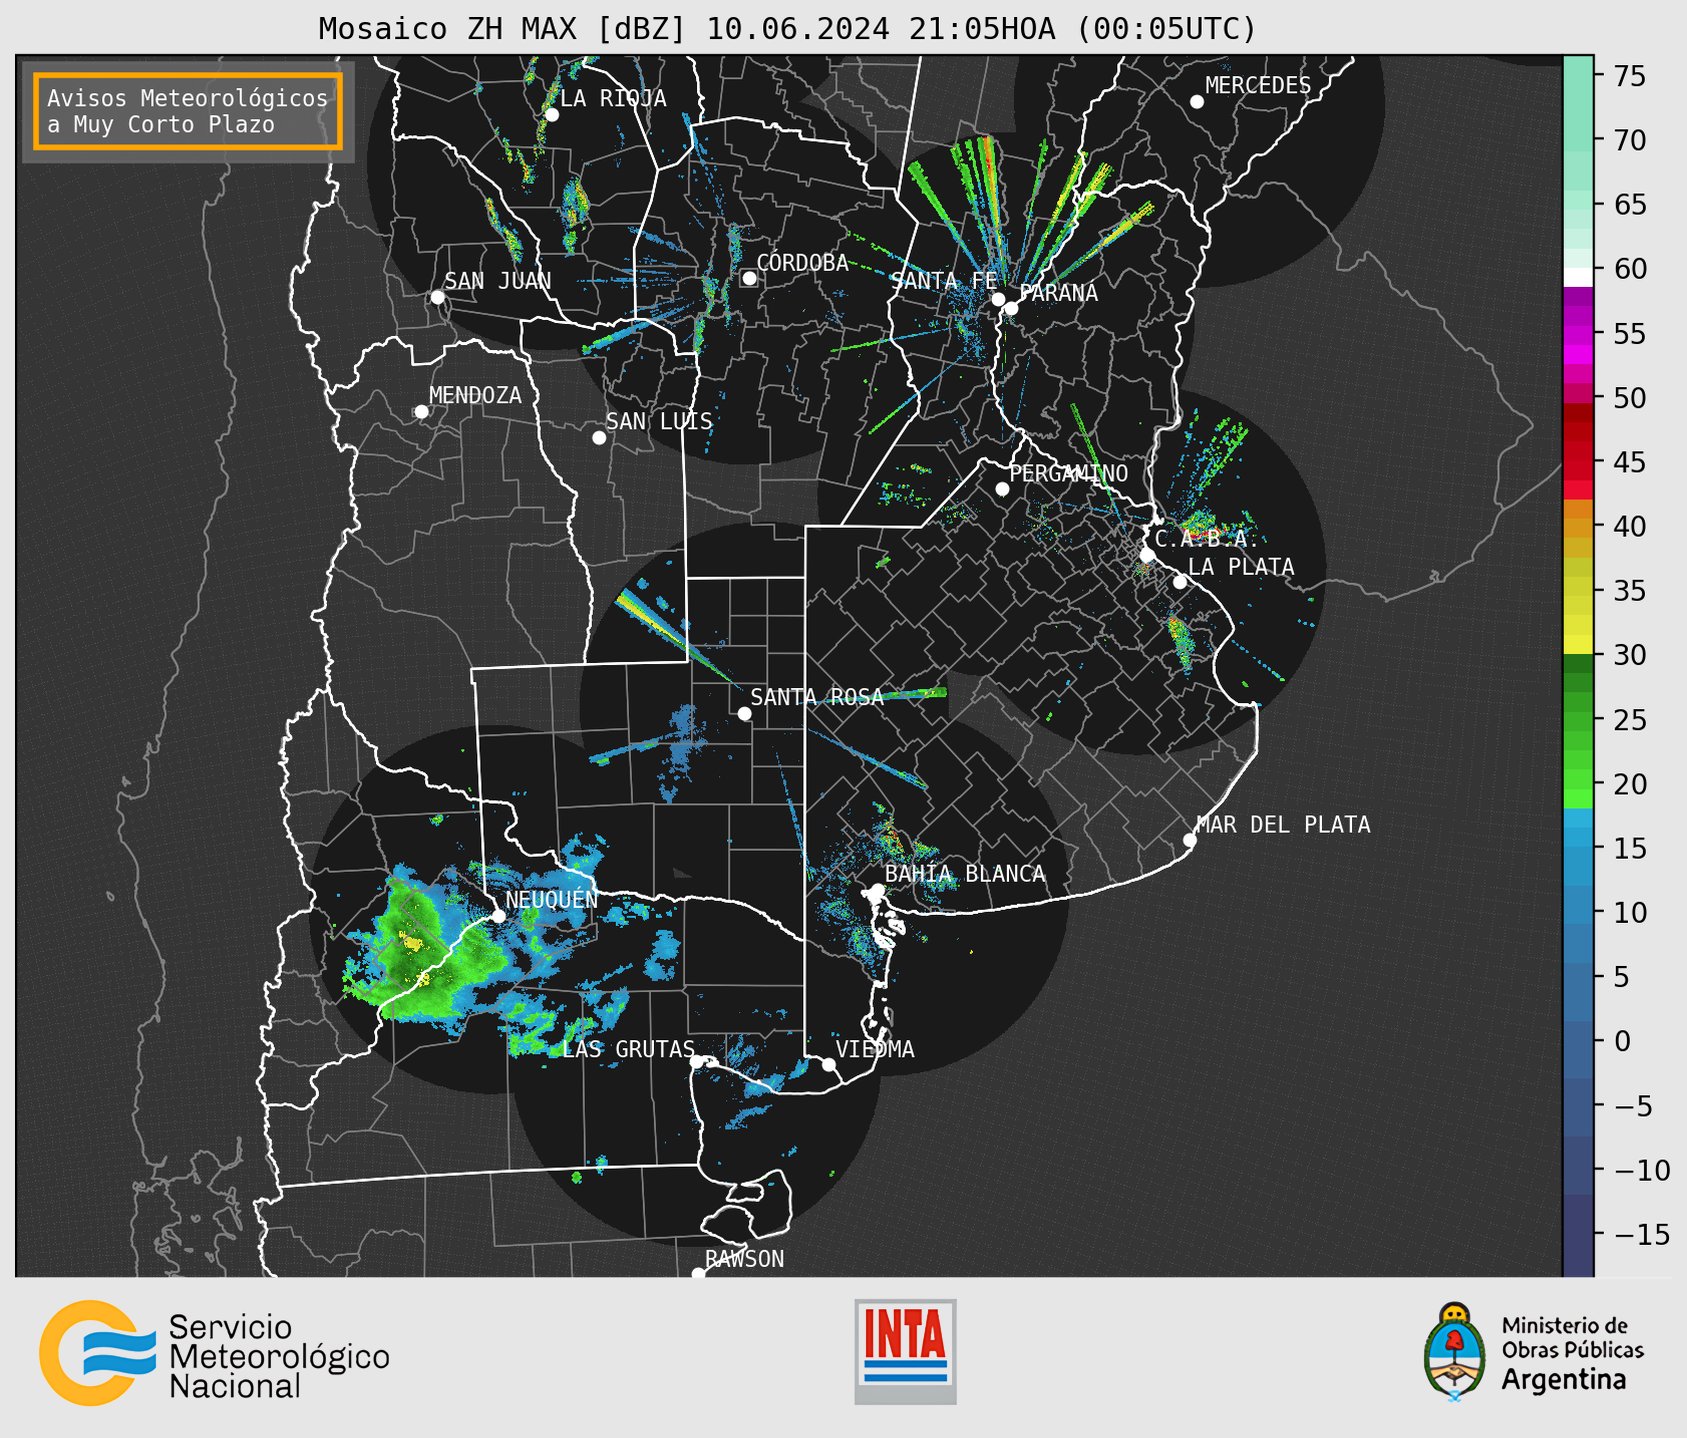Click the SANTA ROSA city label
Screen dimensions: 1687x1438
(818, 698)
